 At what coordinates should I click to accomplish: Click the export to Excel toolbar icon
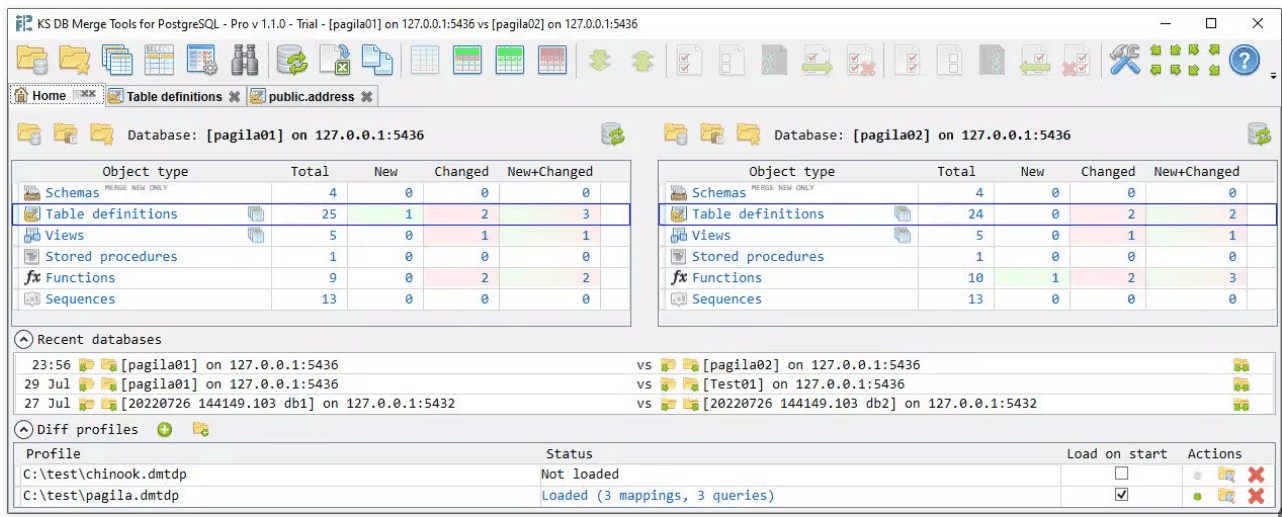335,60
